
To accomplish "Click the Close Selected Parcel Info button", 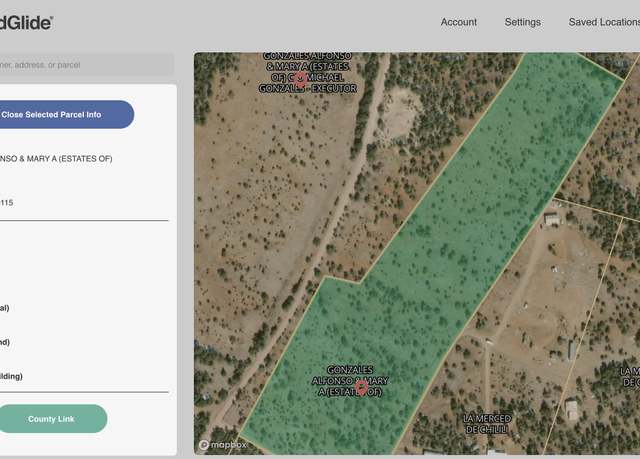I will (x=65, y=115).
